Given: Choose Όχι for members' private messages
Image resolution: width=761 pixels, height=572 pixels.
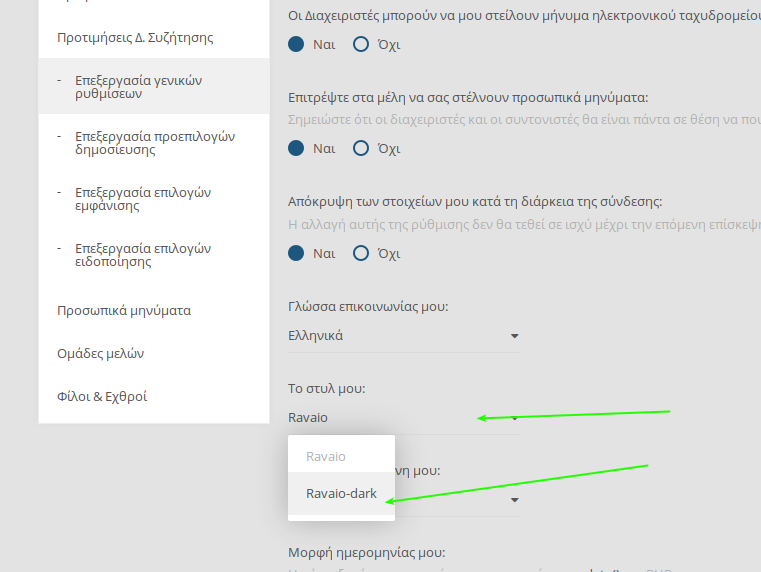Looking at the screenshot, I should coord(361,148).
